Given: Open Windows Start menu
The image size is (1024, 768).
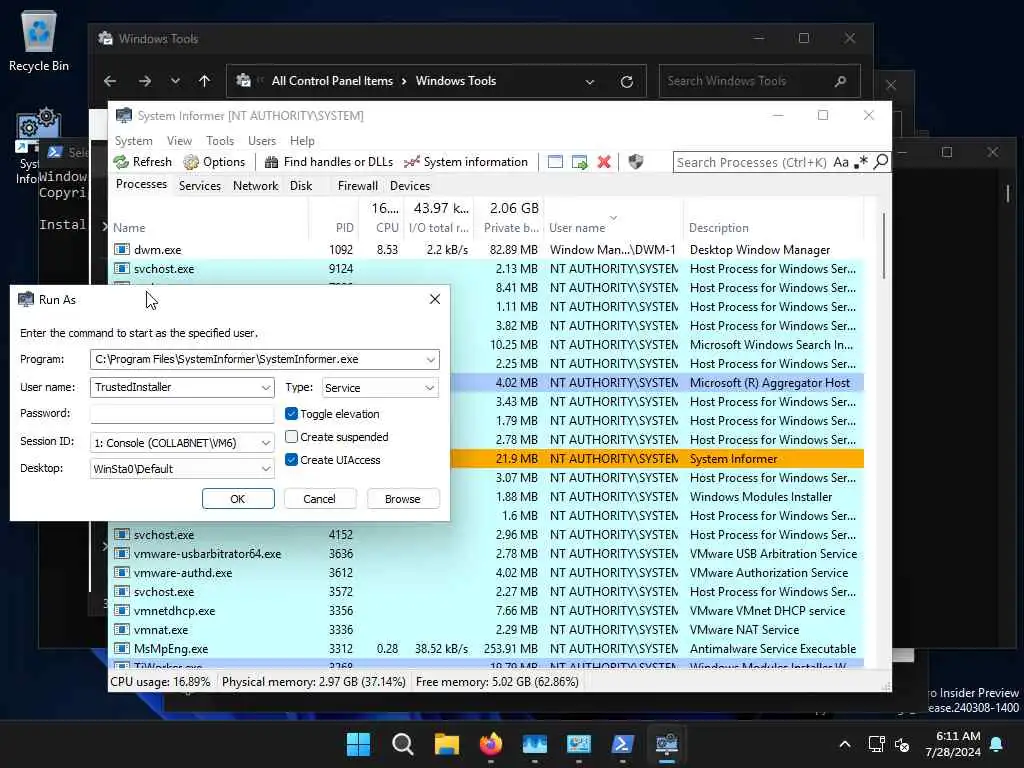Looking at the screenshot, I should point(358,744).
